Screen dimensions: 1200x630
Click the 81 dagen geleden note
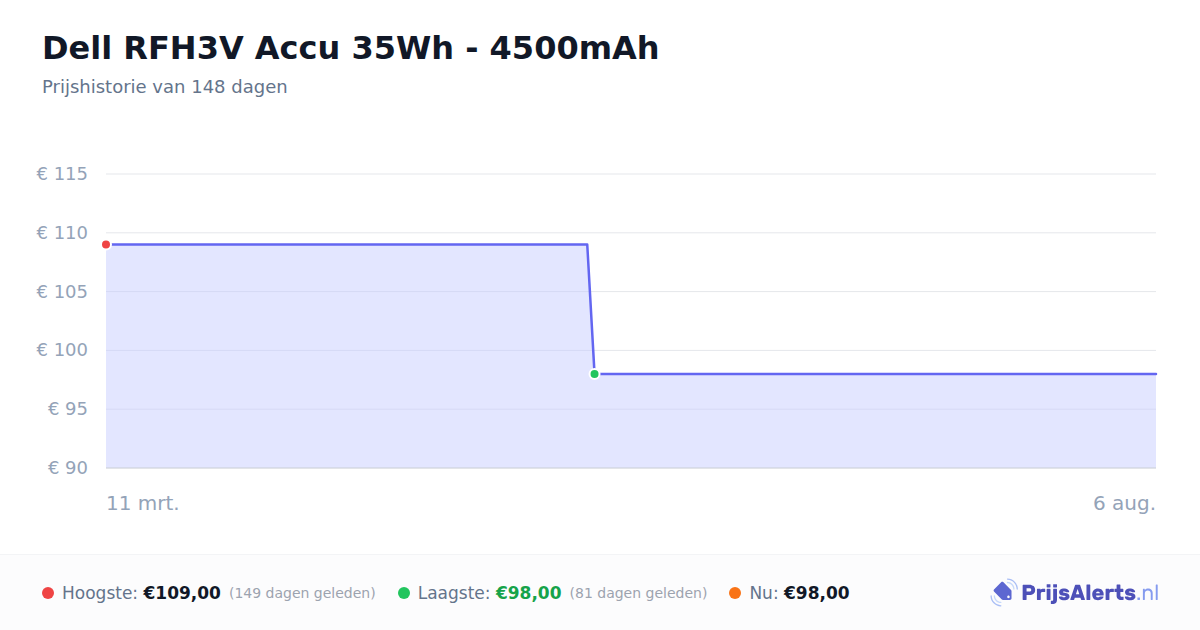(x=638, y=593)
